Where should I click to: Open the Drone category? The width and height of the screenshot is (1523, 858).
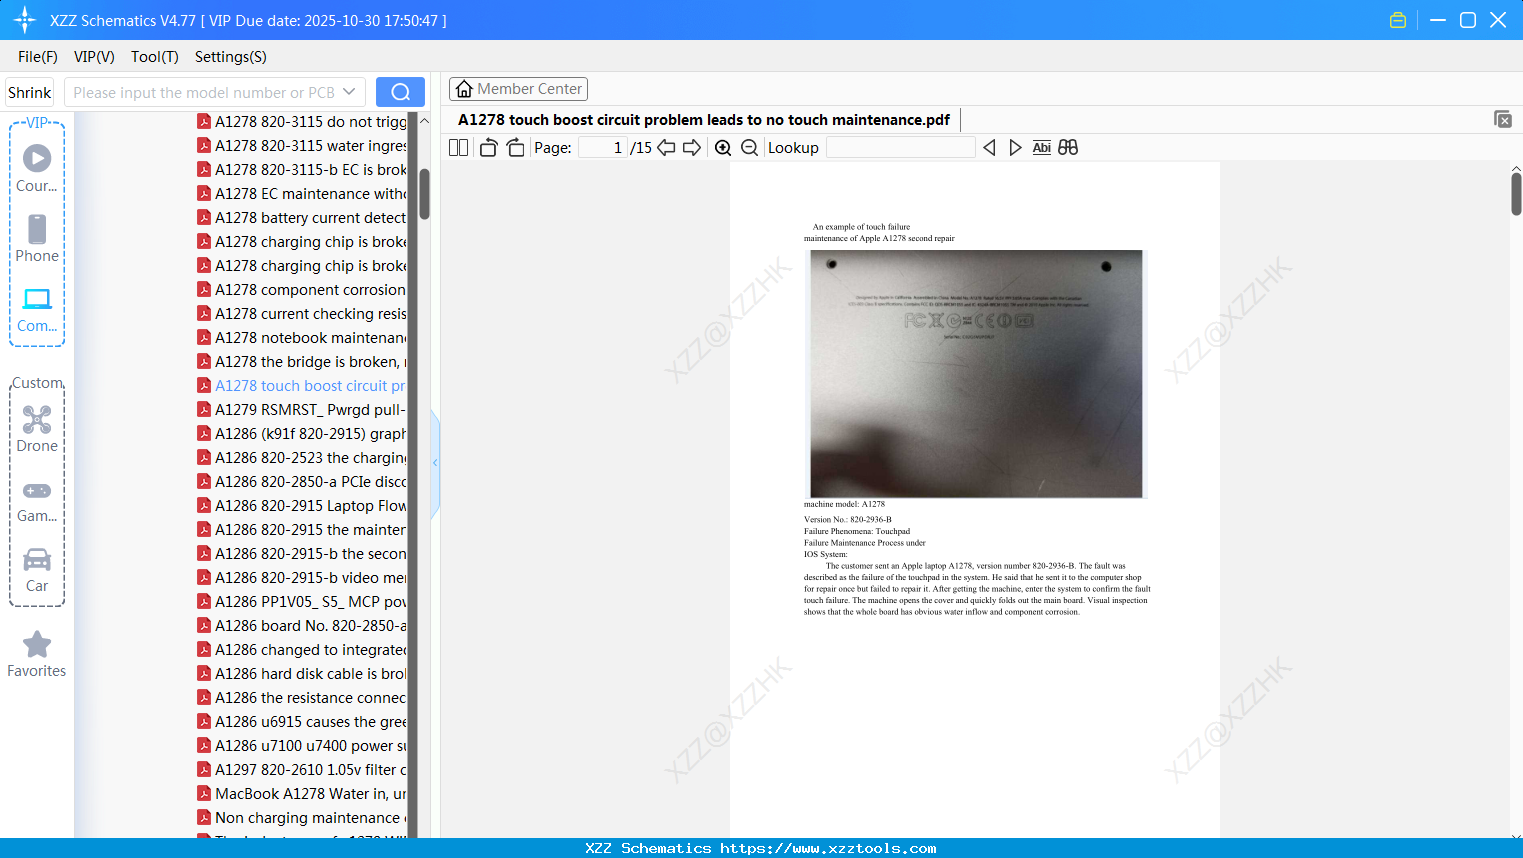click(x=37, y=429)
